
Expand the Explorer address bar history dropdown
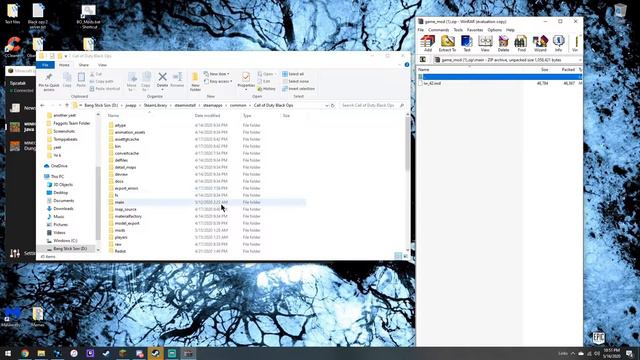327,105
